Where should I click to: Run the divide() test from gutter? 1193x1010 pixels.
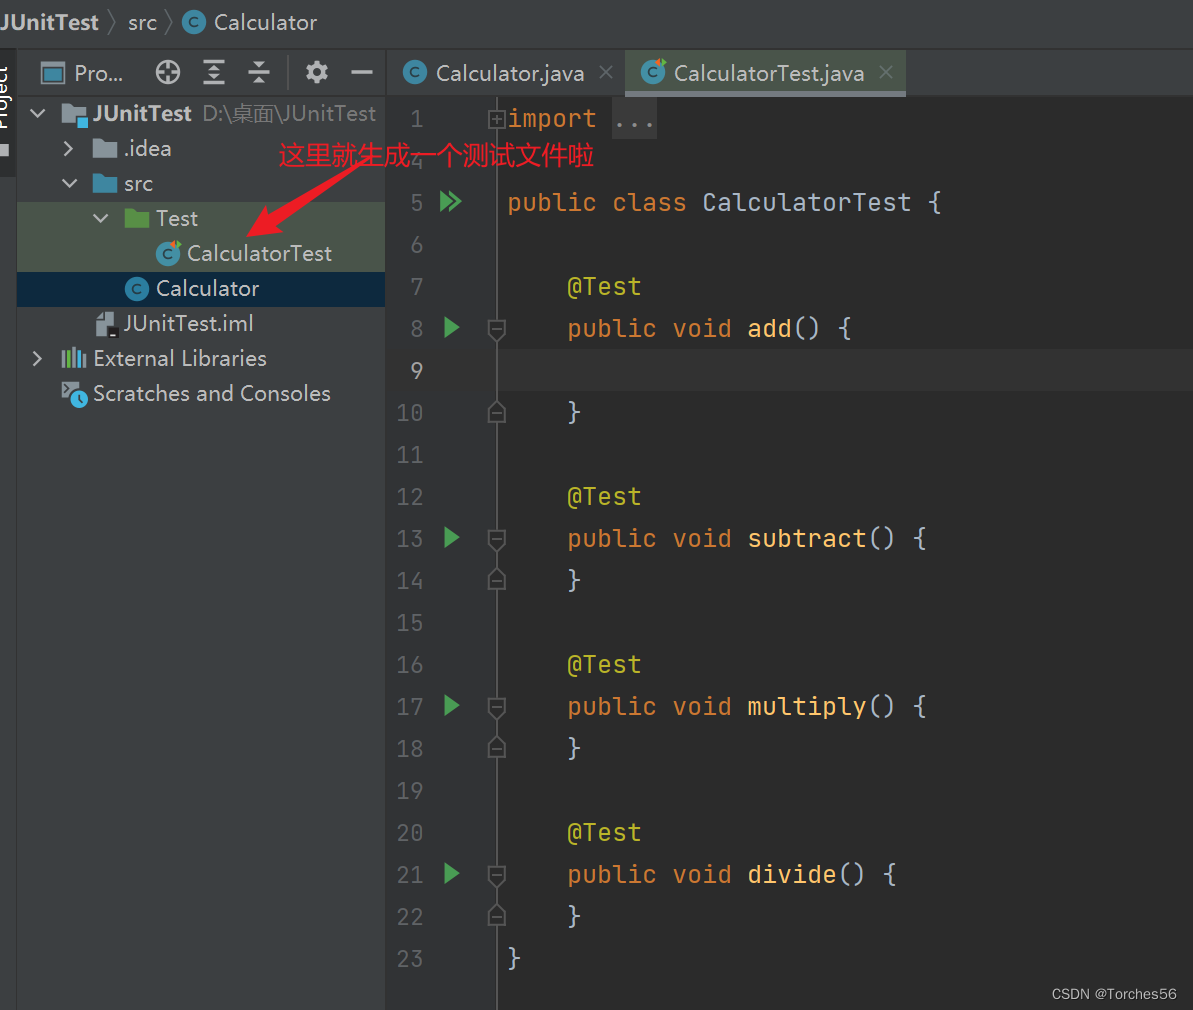(x=451, y=873)
